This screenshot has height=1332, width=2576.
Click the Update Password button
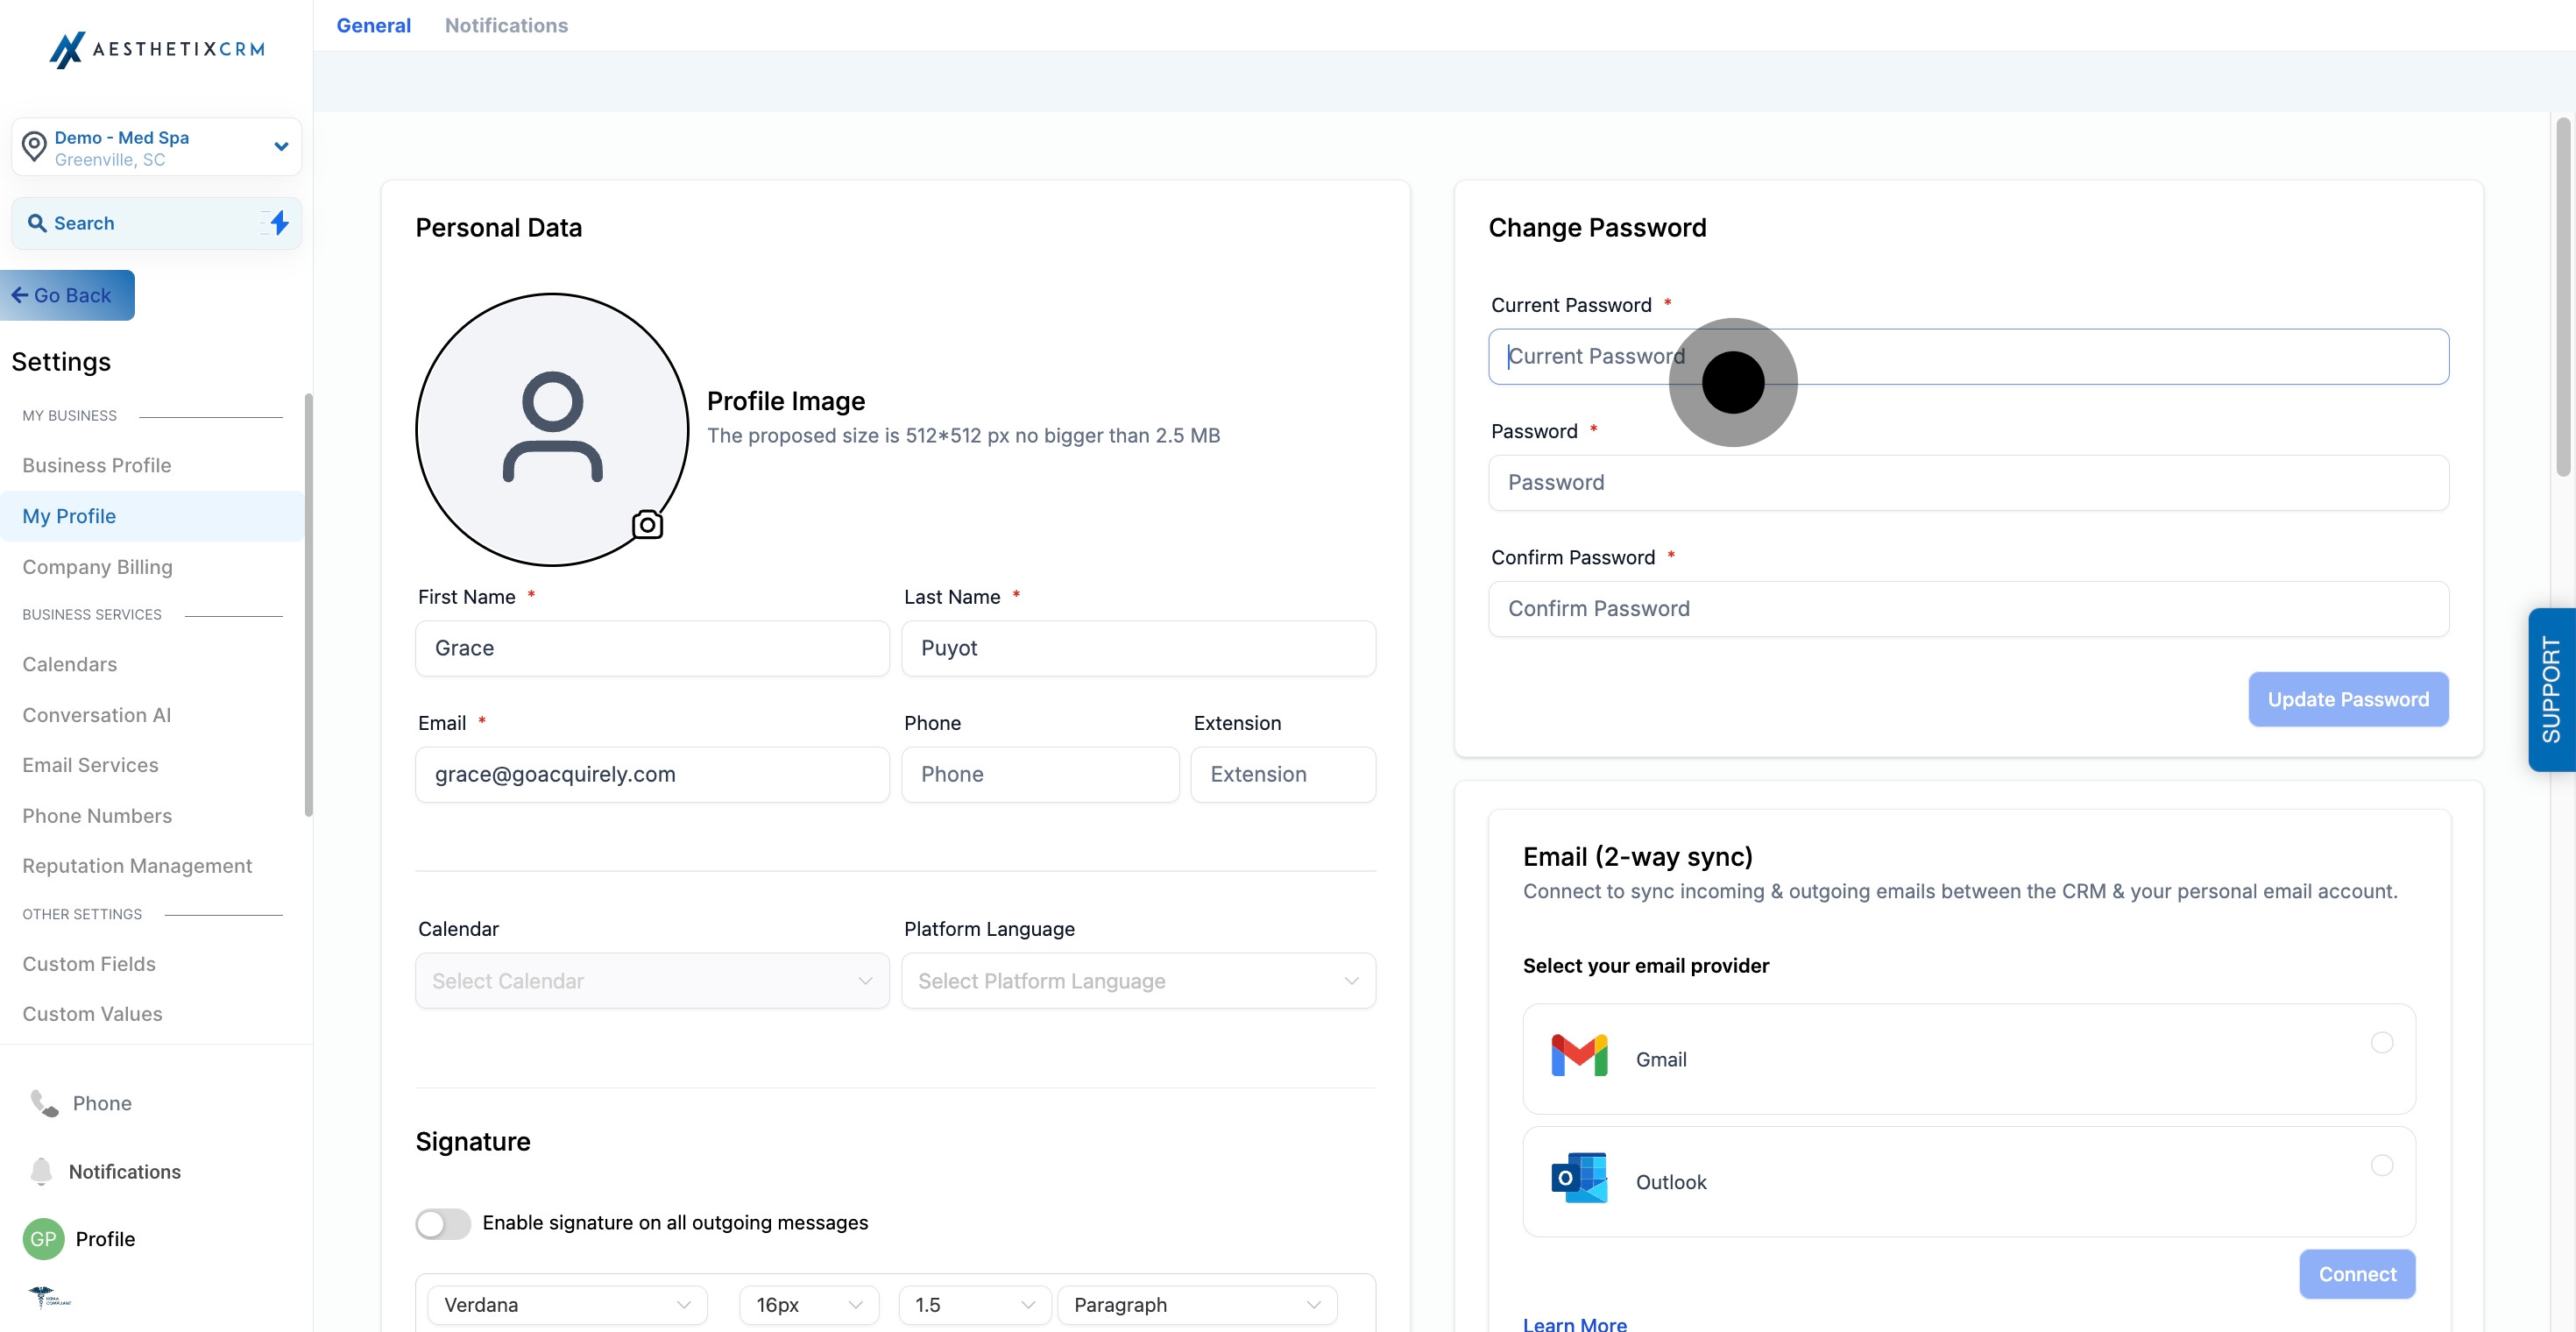[x=2348, y=699]
